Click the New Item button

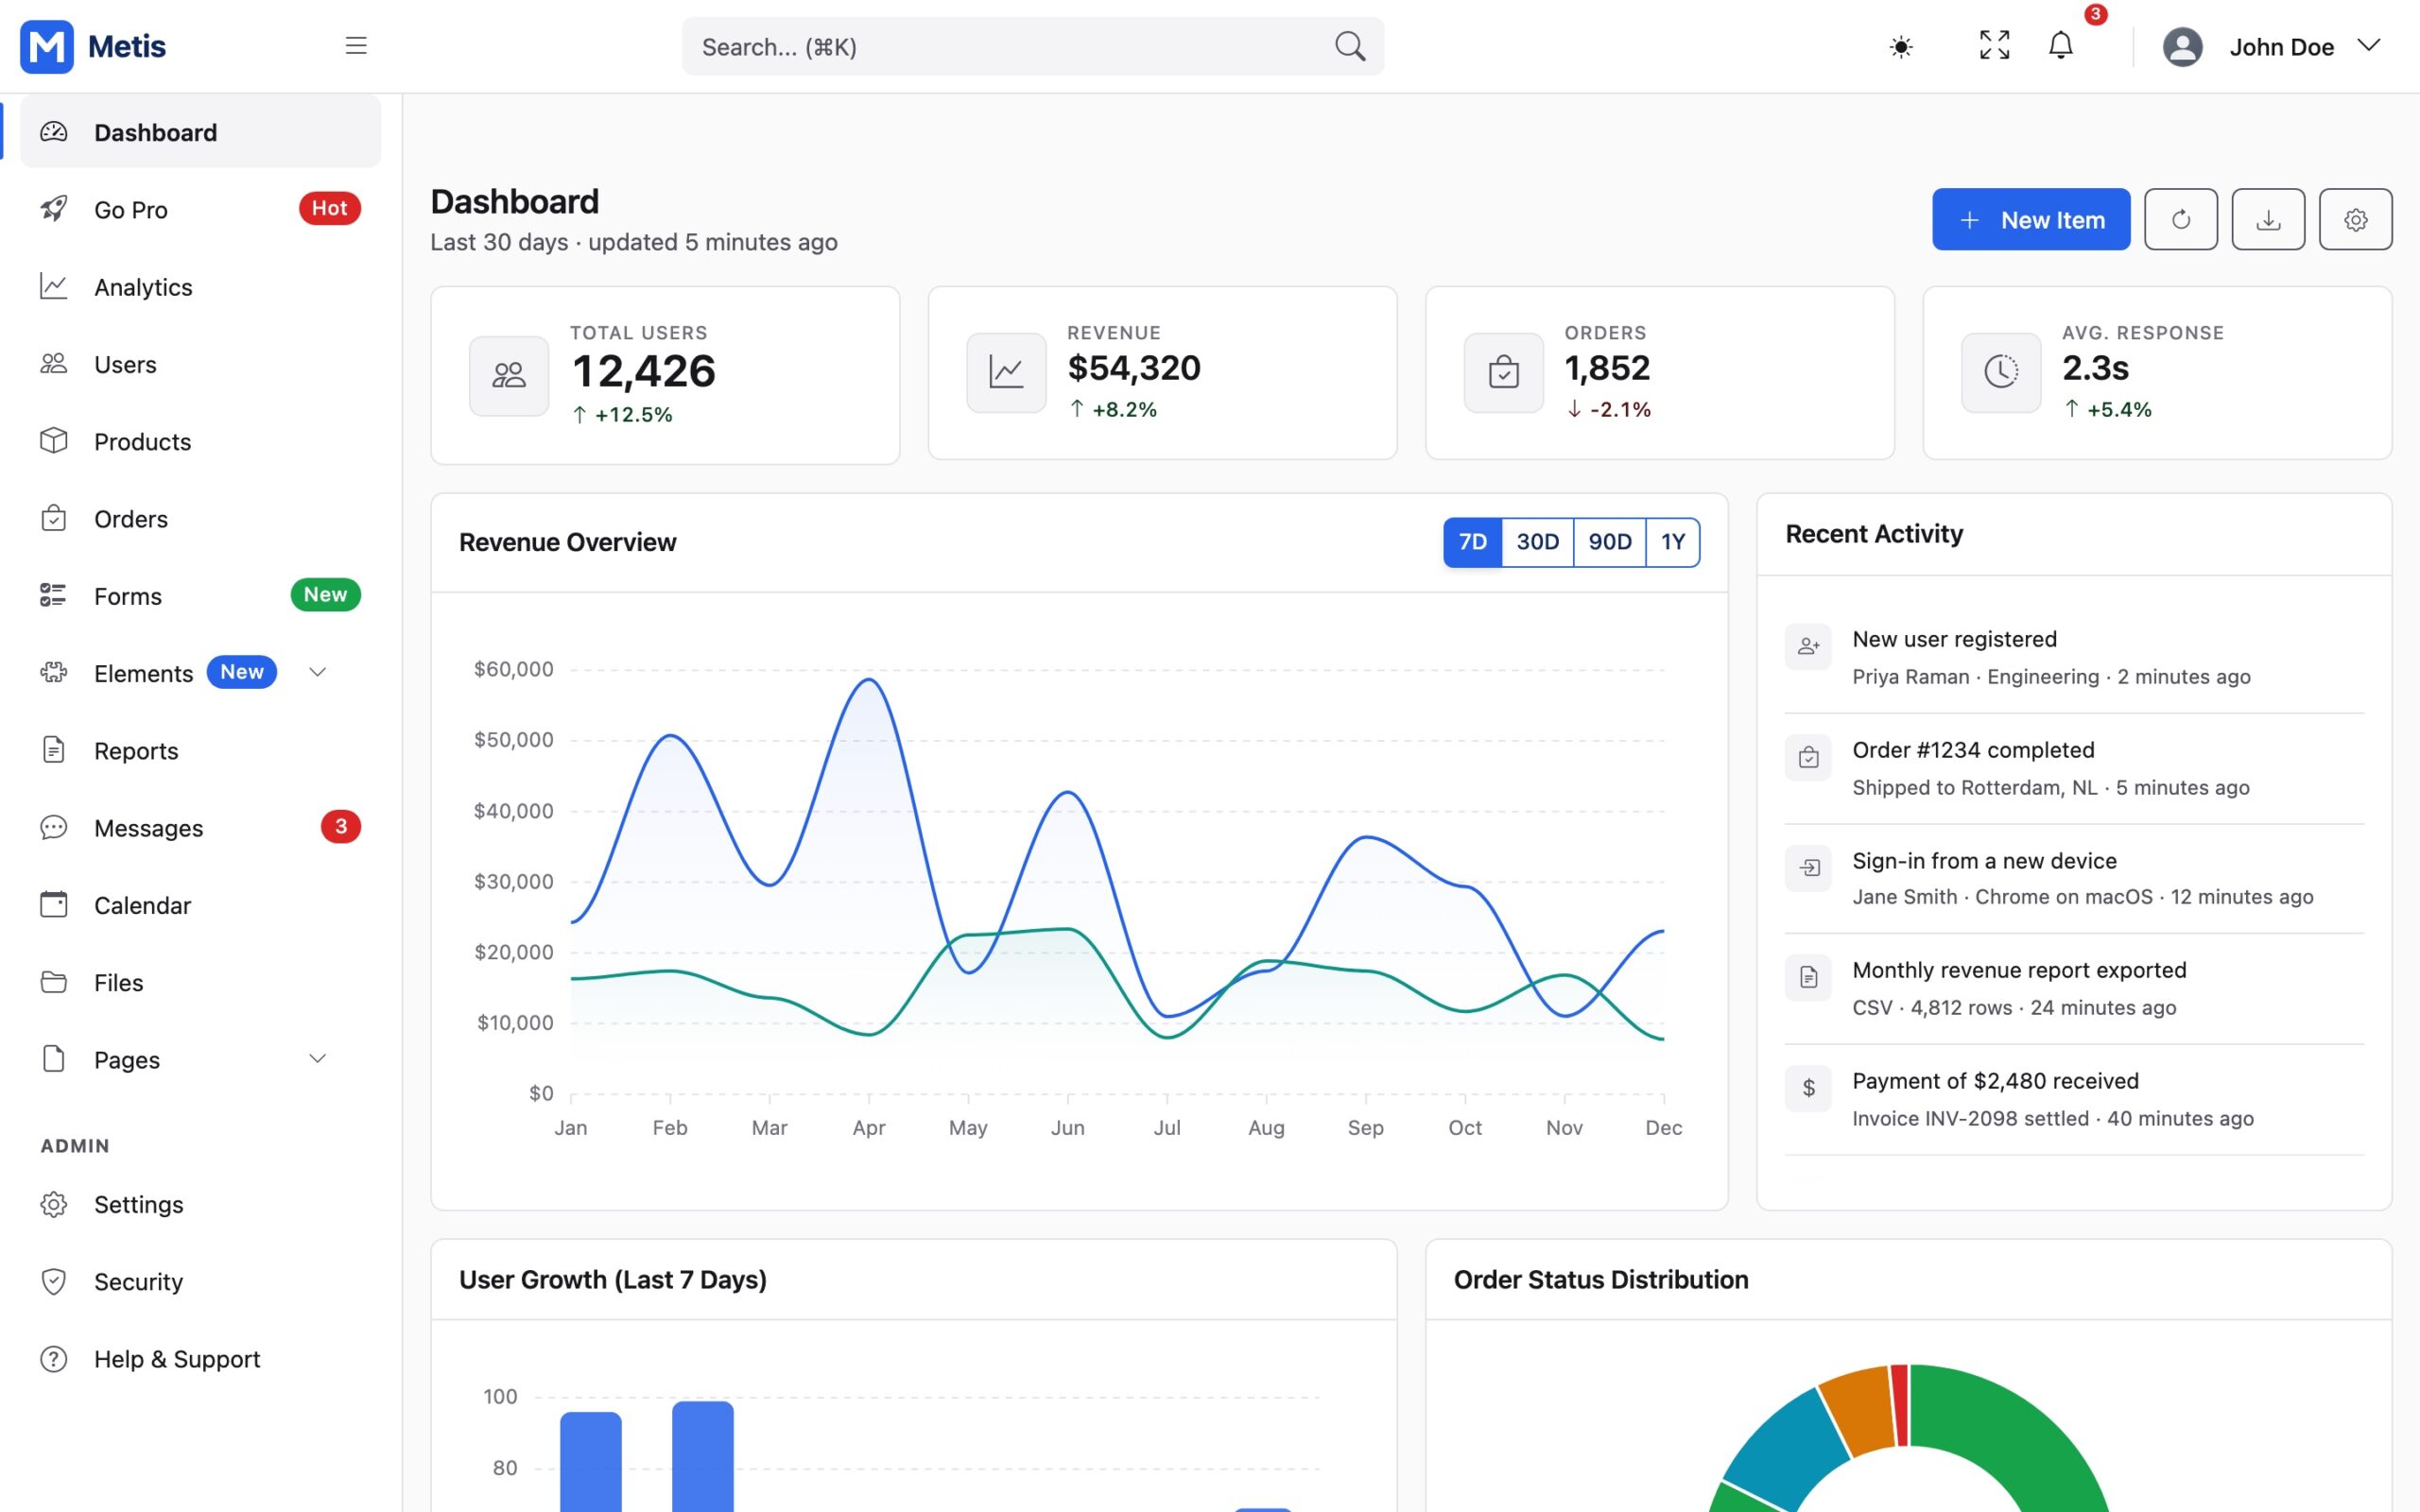[2030, 219]
